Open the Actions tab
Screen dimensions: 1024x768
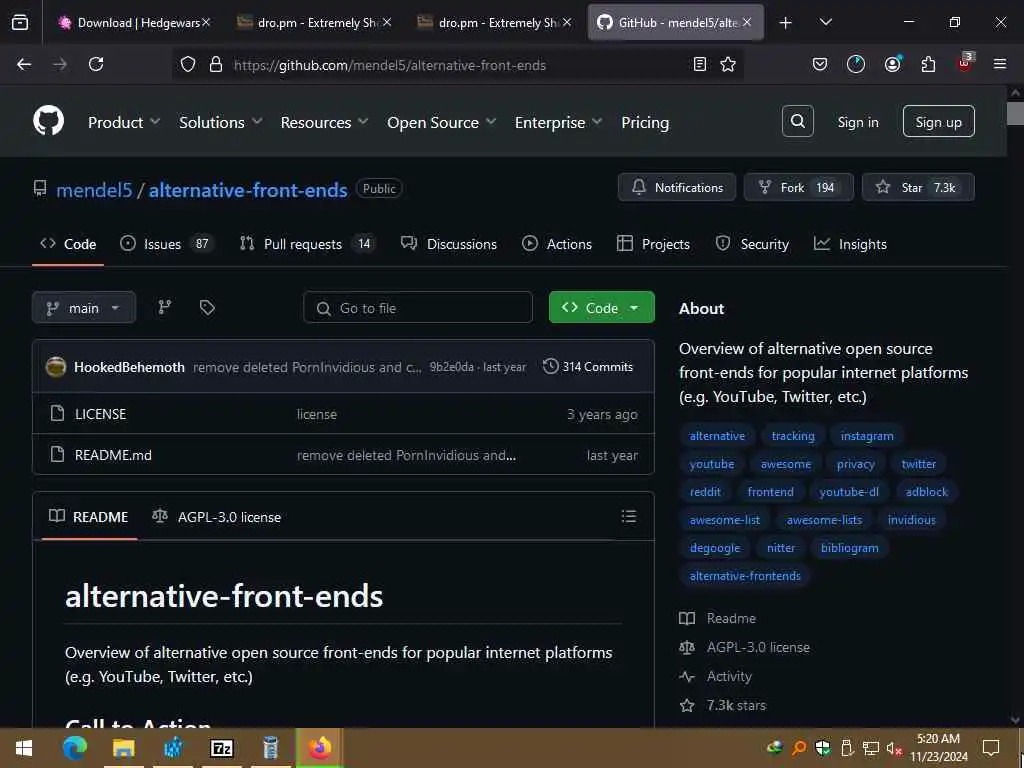click(x=557, y=244)
